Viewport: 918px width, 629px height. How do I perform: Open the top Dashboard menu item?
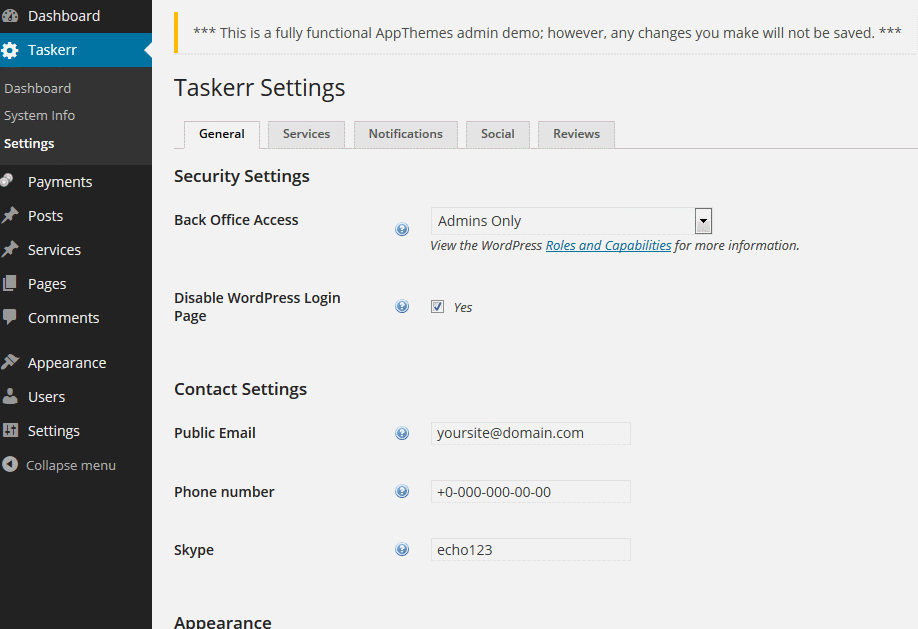pos(76,16)
